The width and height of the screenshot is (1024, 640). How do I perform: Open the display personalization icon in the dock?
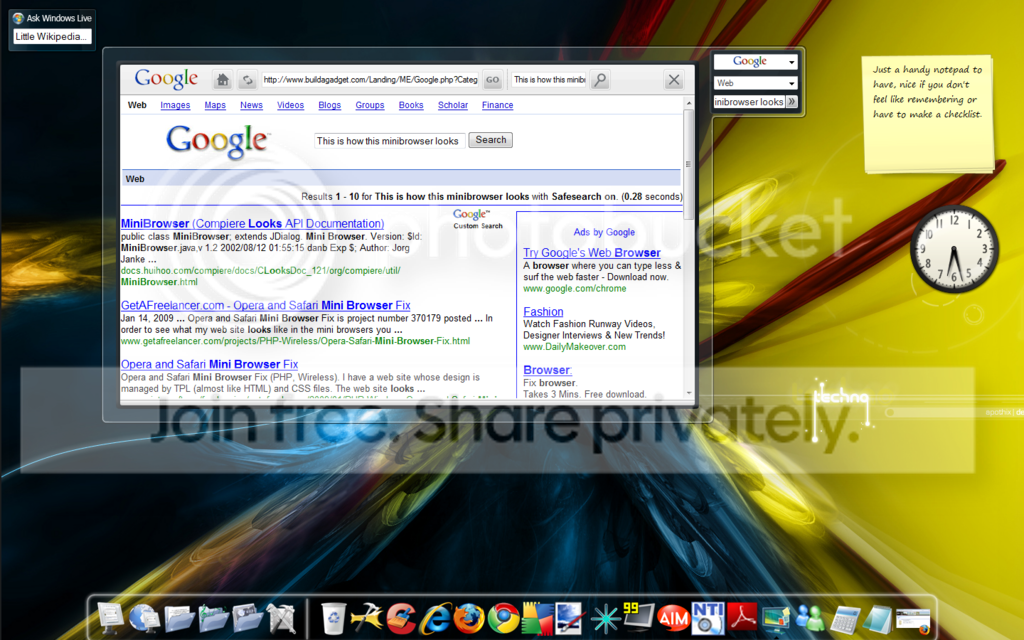[x=776, y=618]
